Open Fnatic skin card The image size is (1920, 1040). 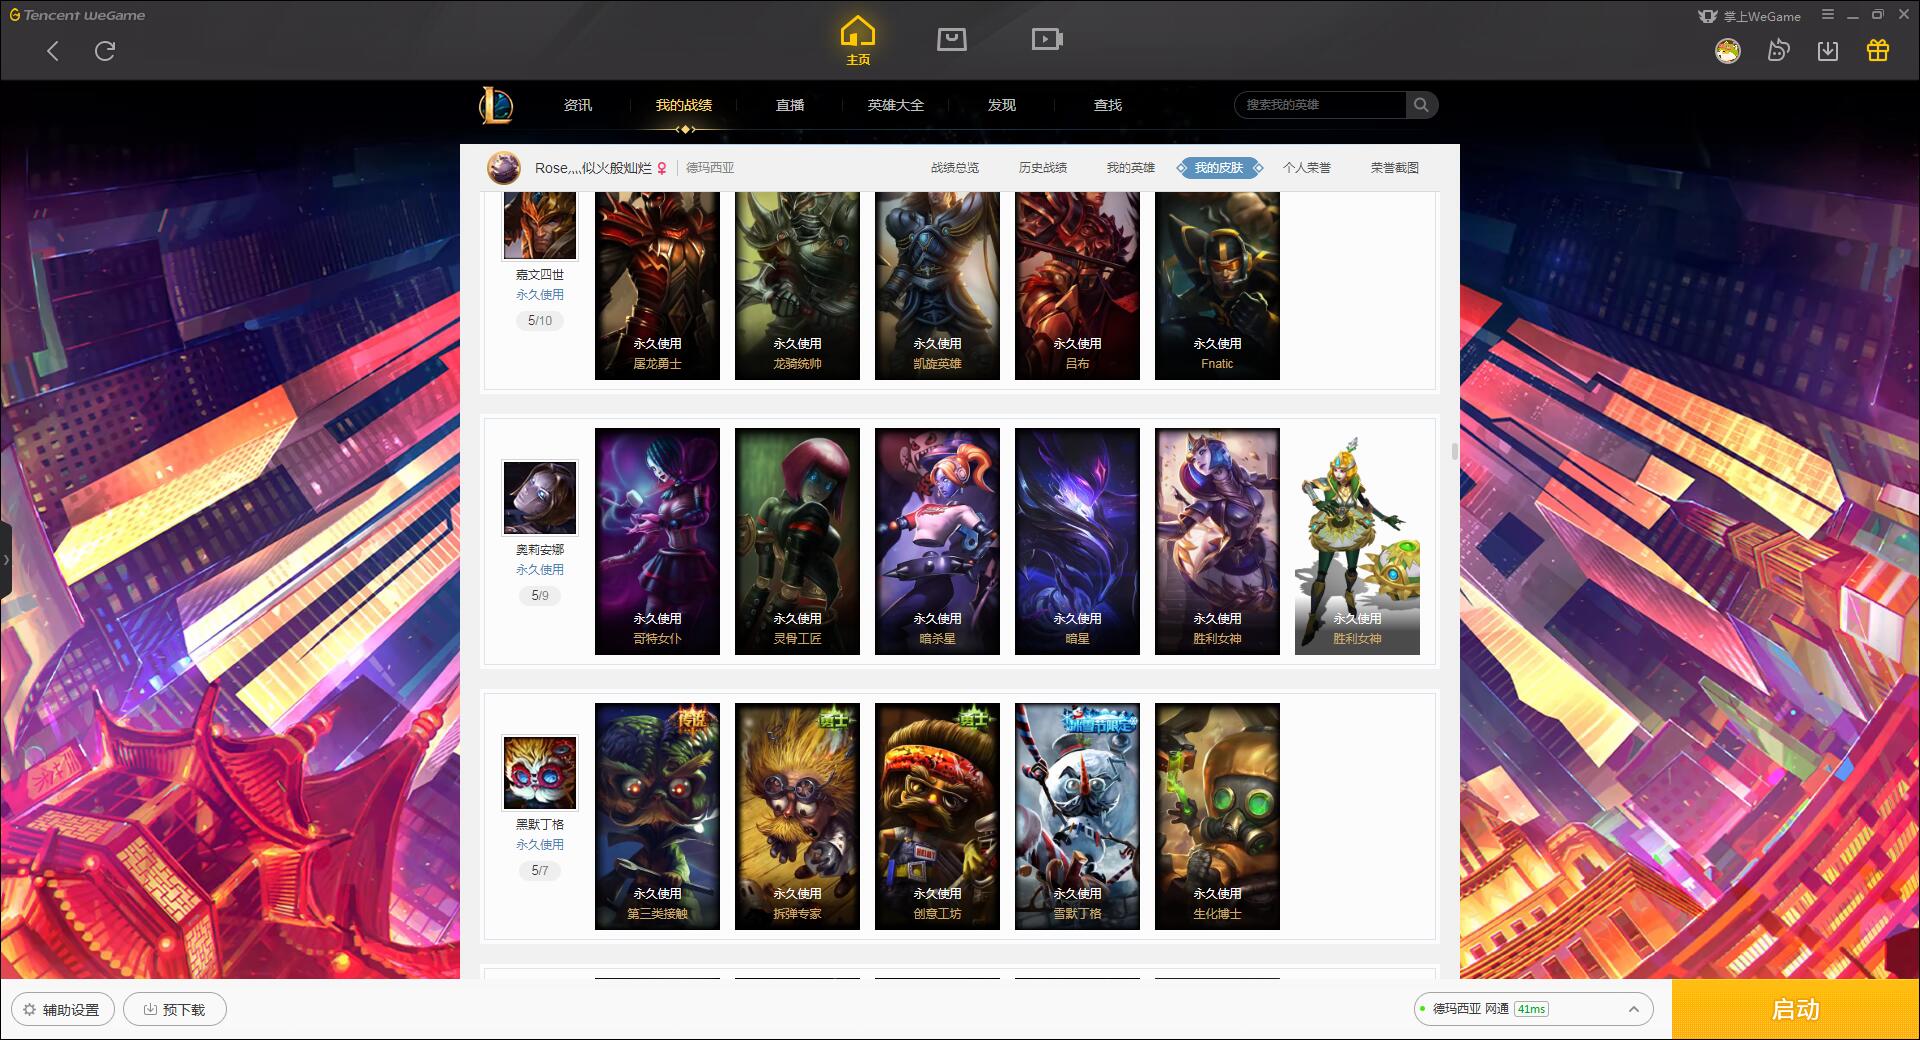tap(1217, 286)
